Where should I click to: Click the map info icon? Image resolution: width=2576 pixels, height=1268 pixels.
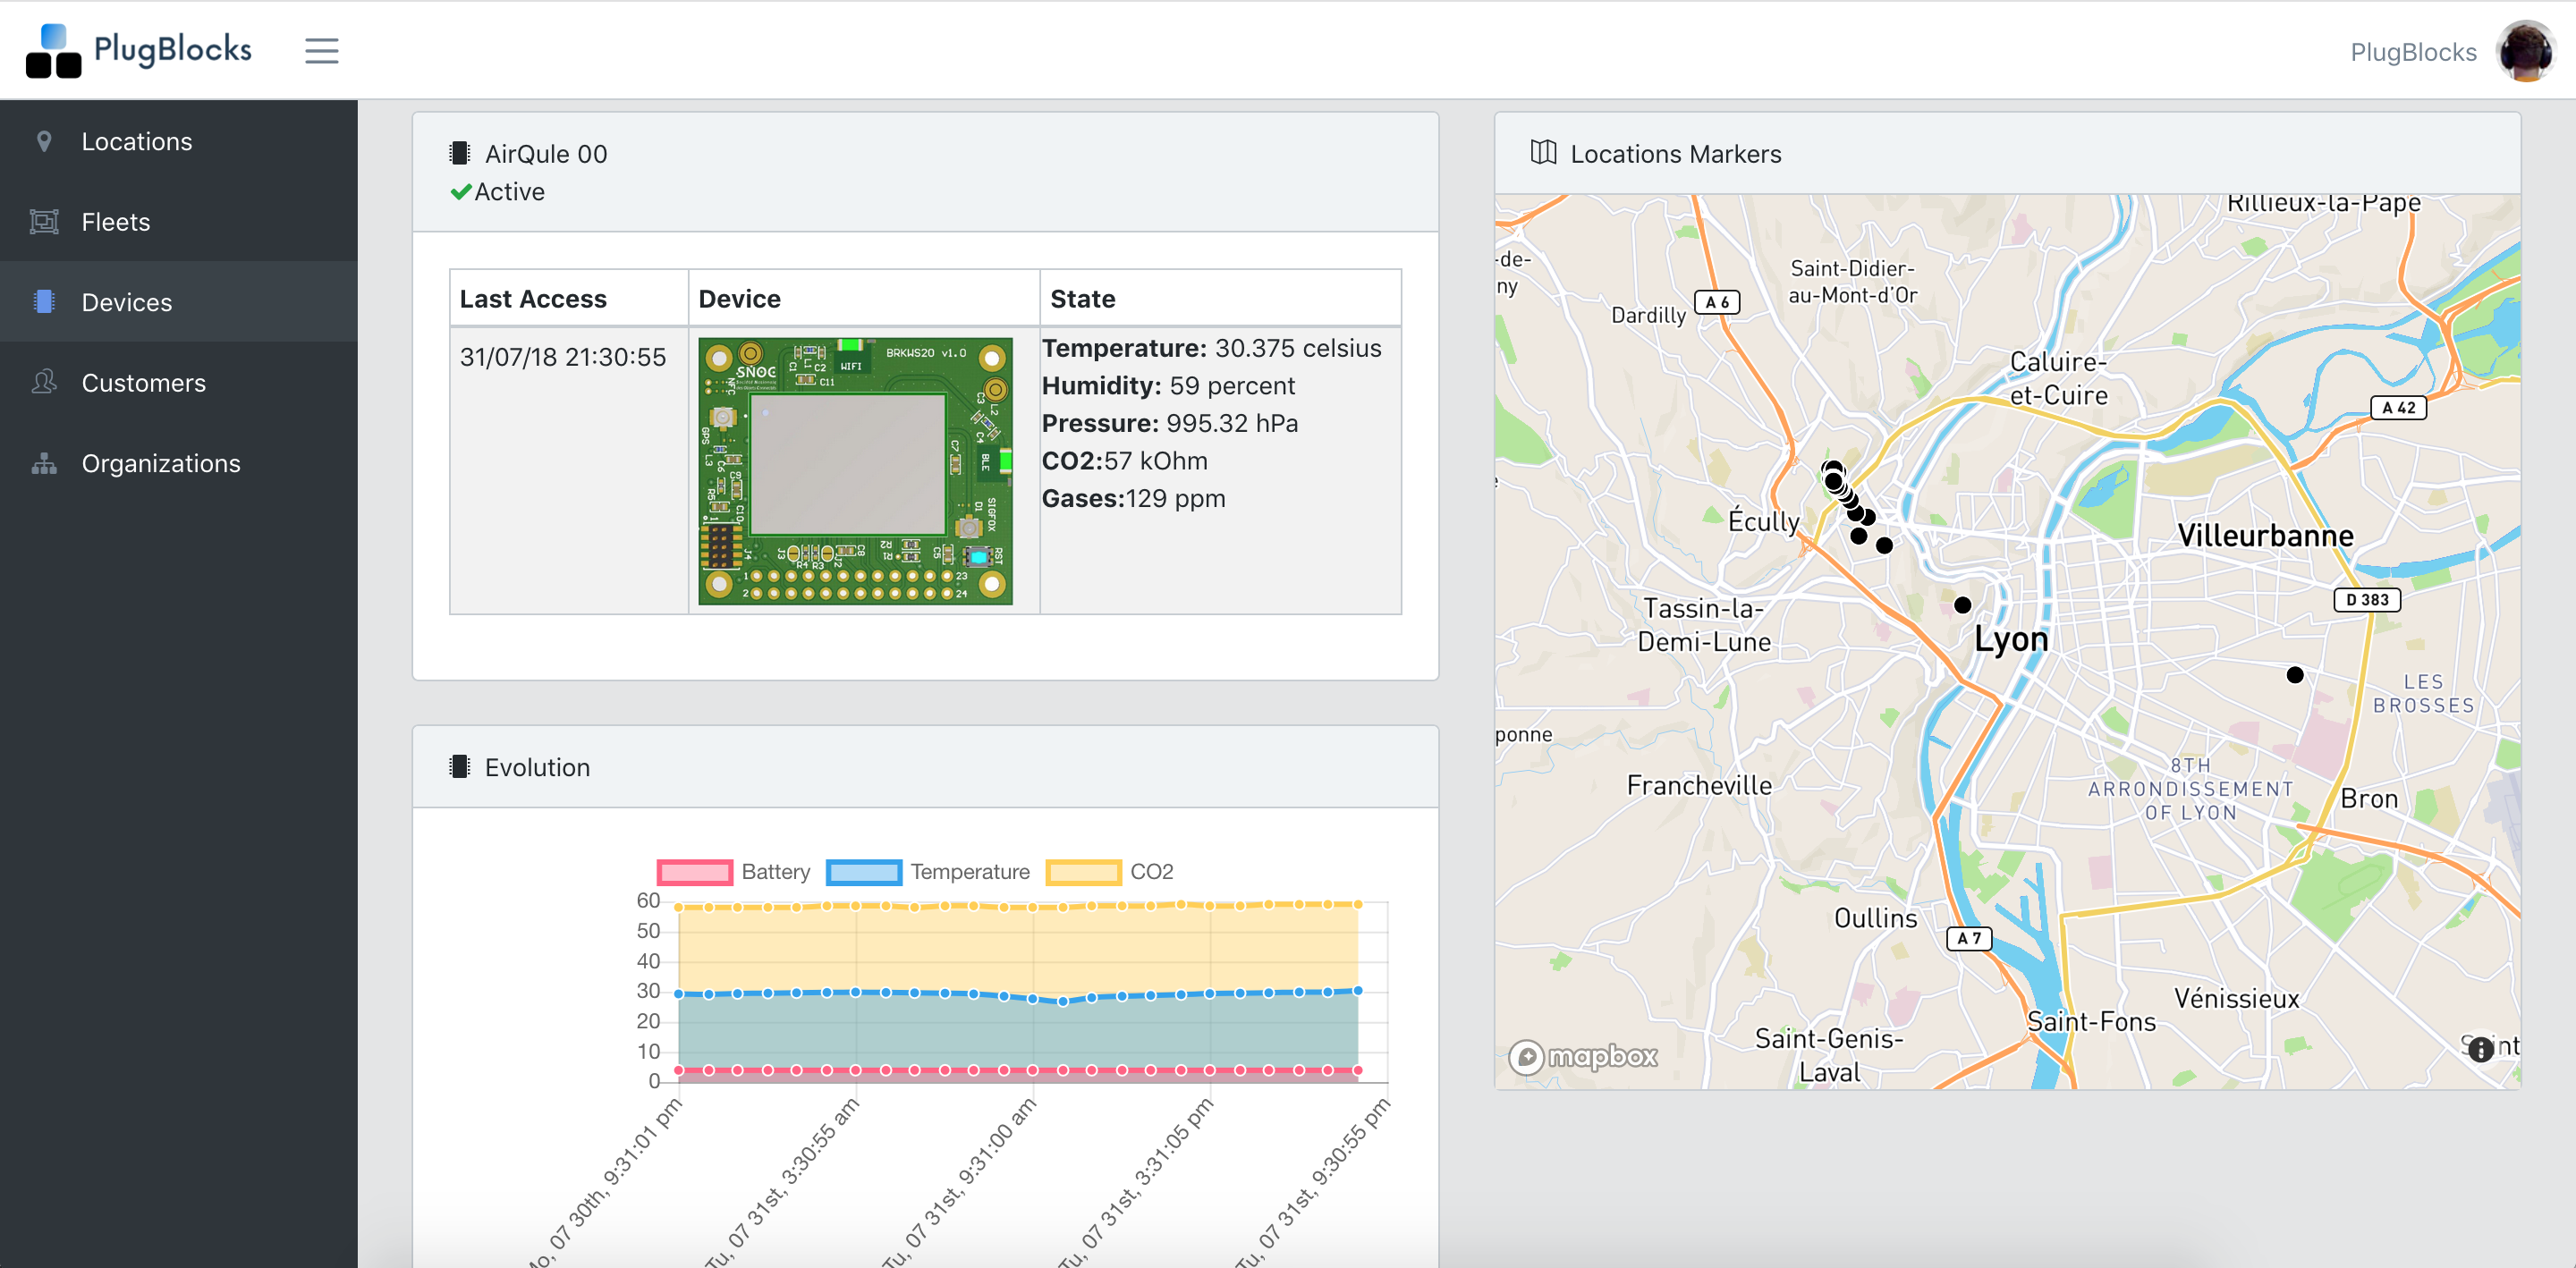tap(2480, 1049)
